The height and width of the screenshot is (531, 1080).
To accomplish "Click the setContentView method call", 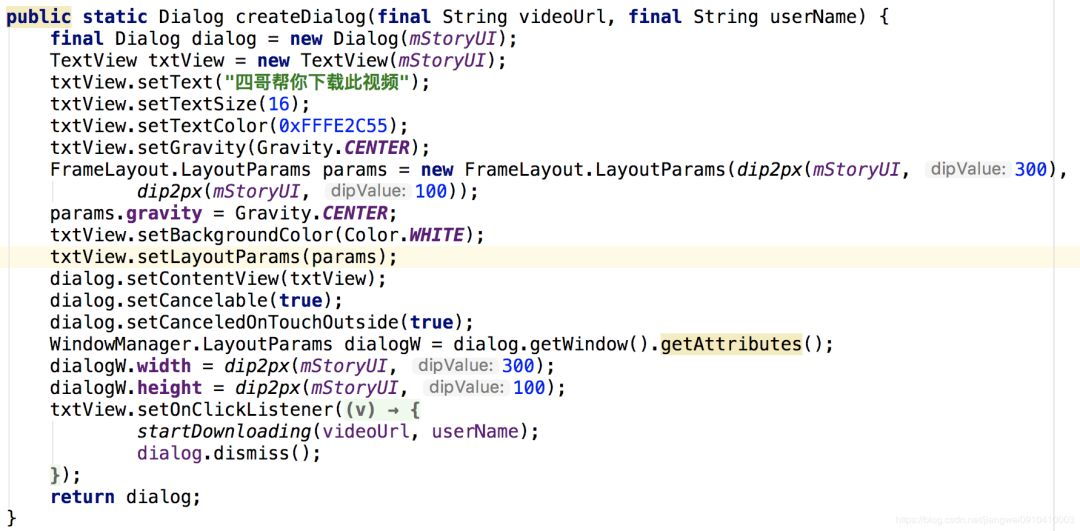I will (x=209, y=279).
